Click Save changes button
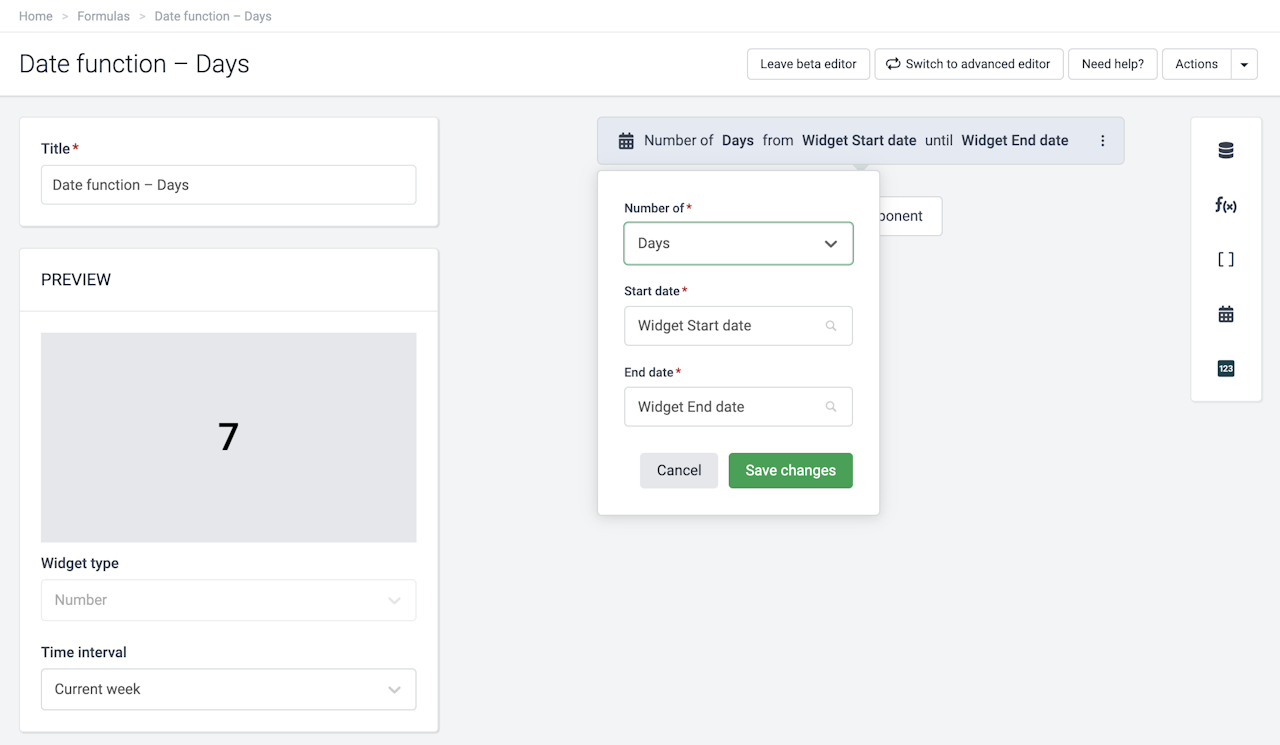 pos(790,470)
